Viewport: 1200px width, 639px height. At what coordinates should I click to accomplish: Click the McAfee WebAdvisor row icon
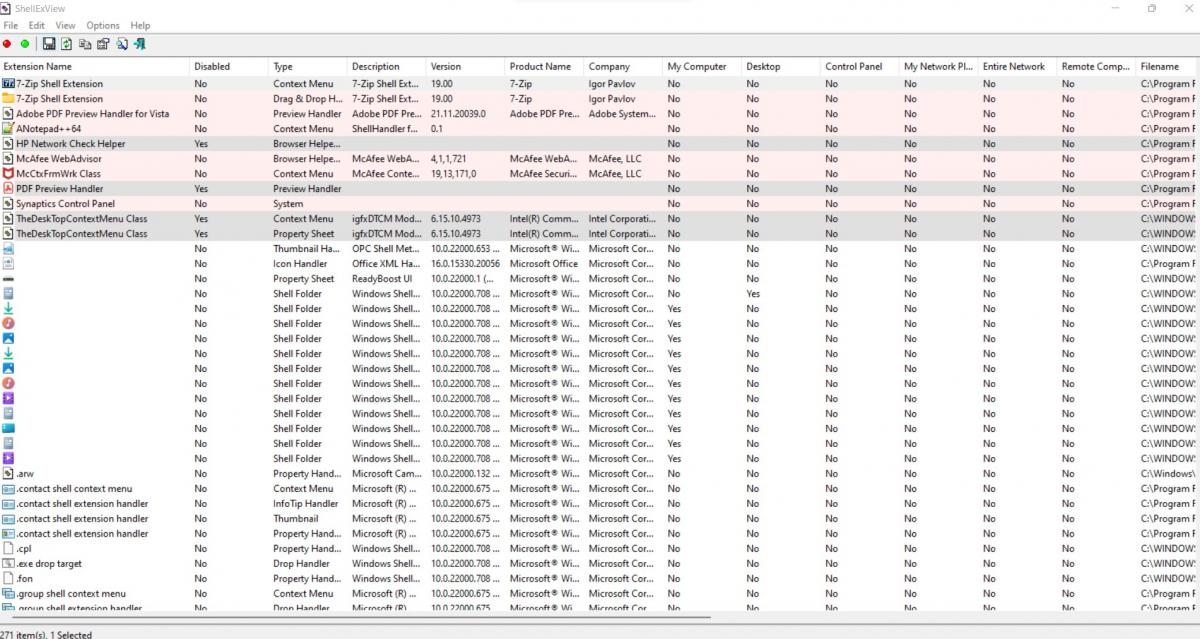(9, 159)
